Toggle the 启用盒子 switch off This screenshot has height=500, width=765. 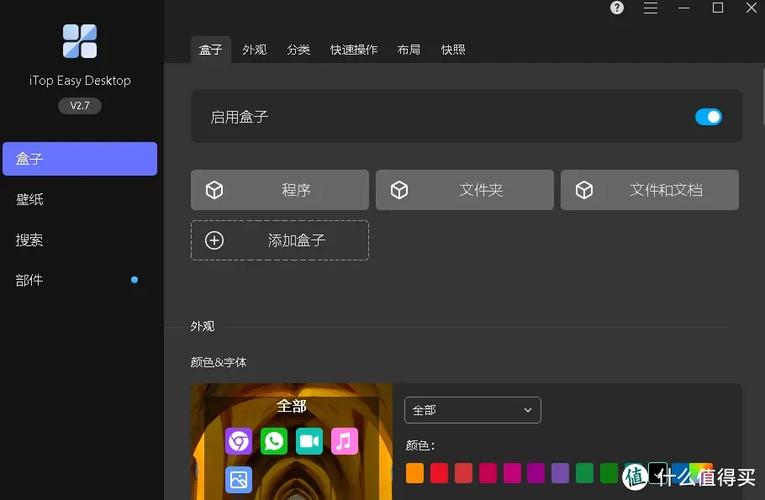click(708, 117)
